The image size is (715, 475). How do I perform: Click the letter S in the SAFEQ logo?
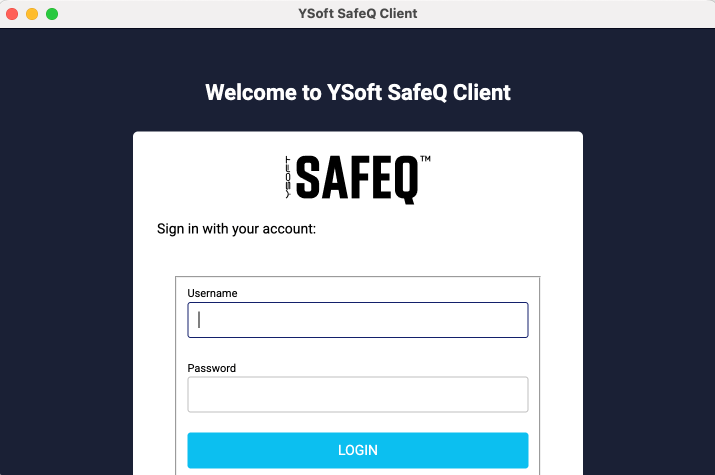(x=308, y=177)
